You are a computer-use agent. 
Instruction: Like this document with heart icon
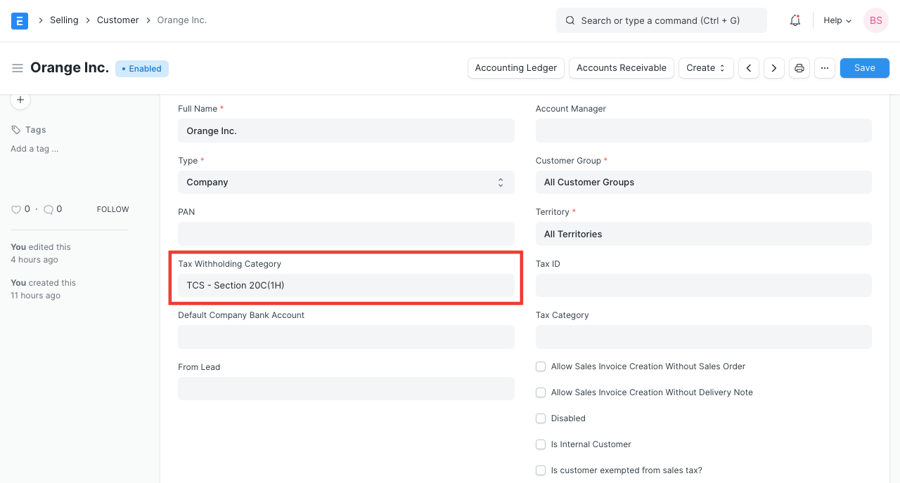16,210
